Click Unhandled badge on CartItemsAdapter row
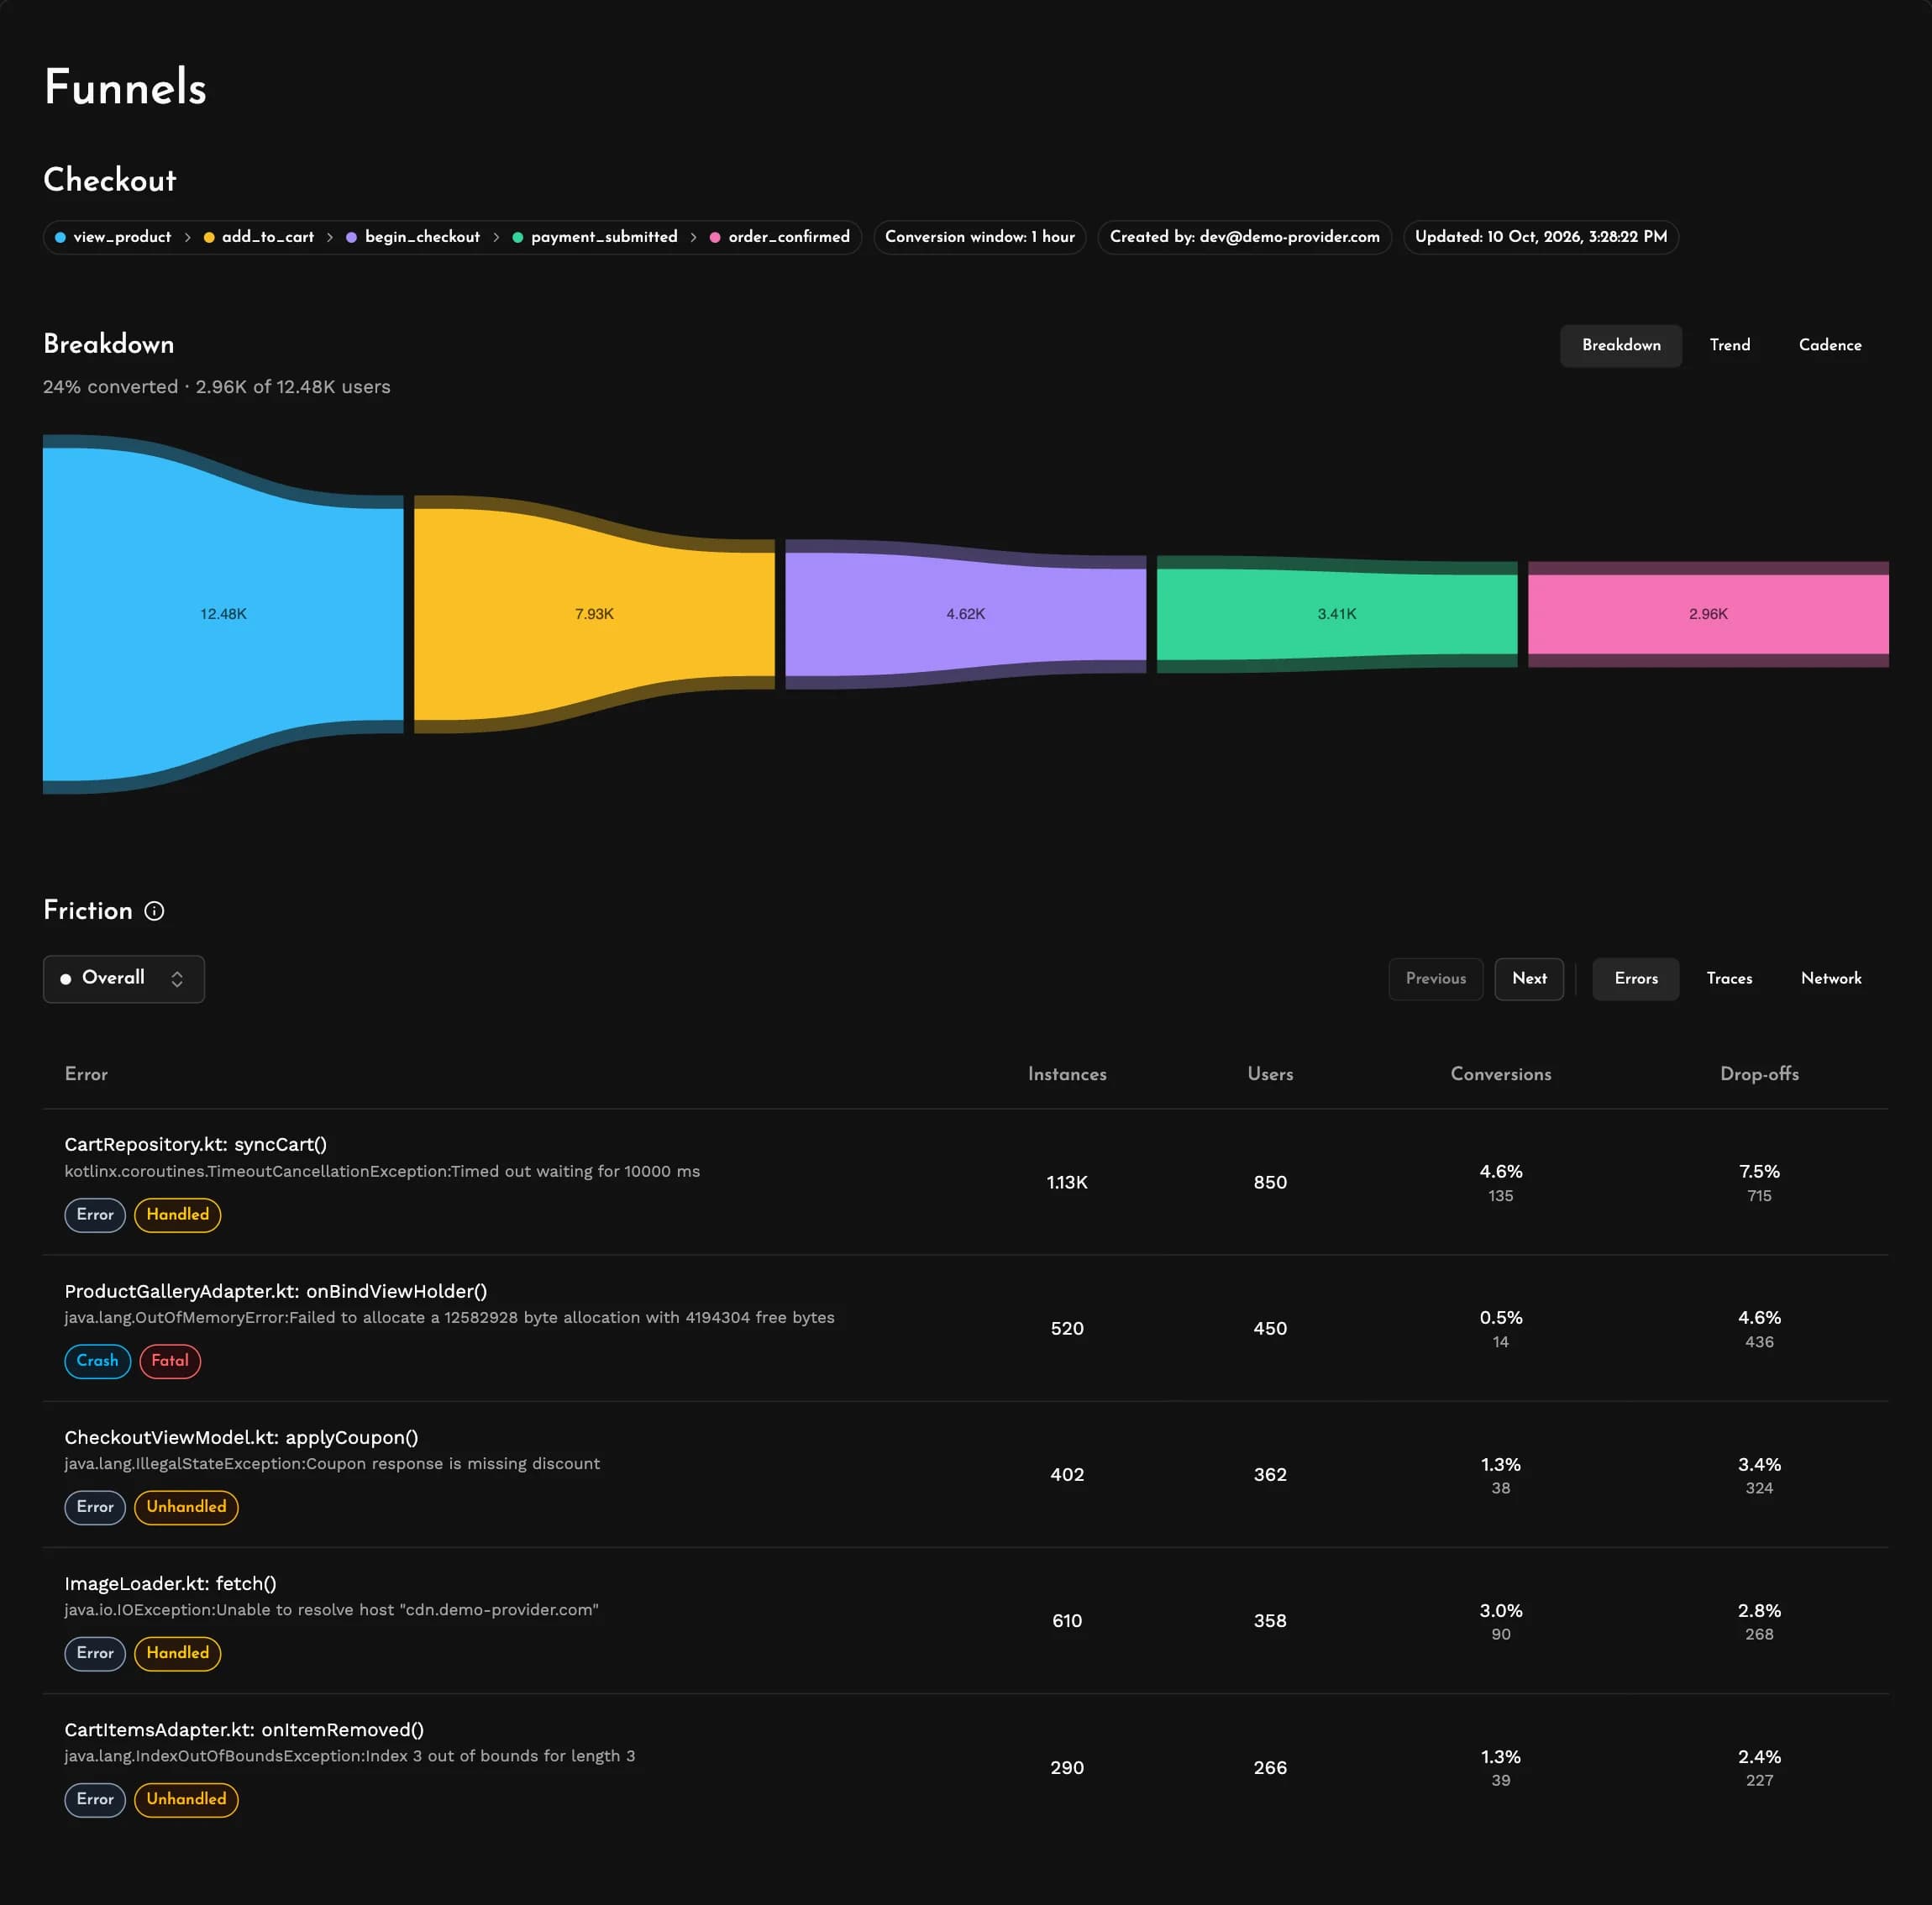Image resolution: width=1932 pixels, height=1905 pixels. click(x=186, y=1799)
